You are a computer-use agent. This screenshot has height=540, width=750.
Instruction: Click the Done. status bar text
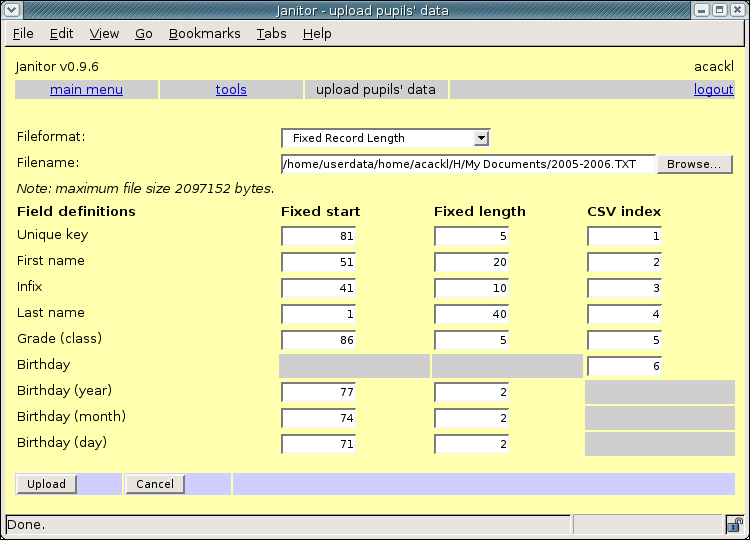[26, 525]
